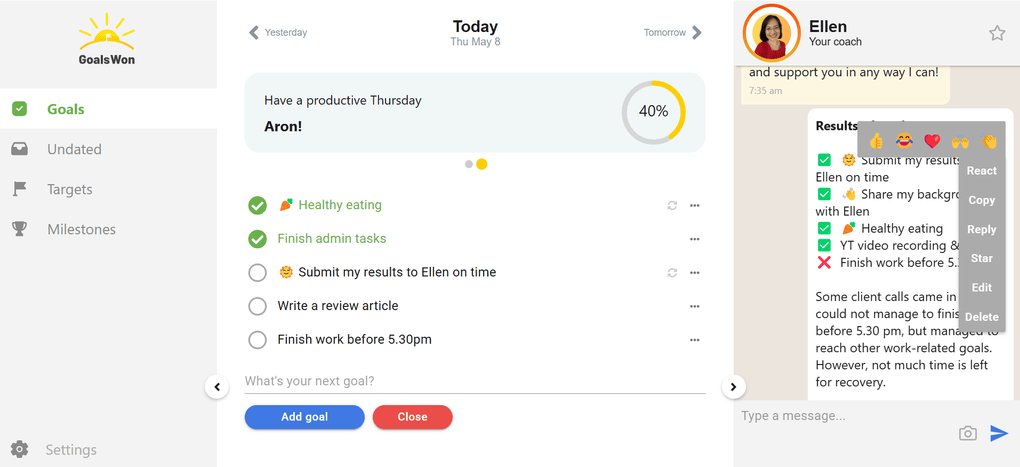Viewport: 1020px width, 467px height.
Task: React with the thumbs up emoji
Action: click(x=876, y=141)
